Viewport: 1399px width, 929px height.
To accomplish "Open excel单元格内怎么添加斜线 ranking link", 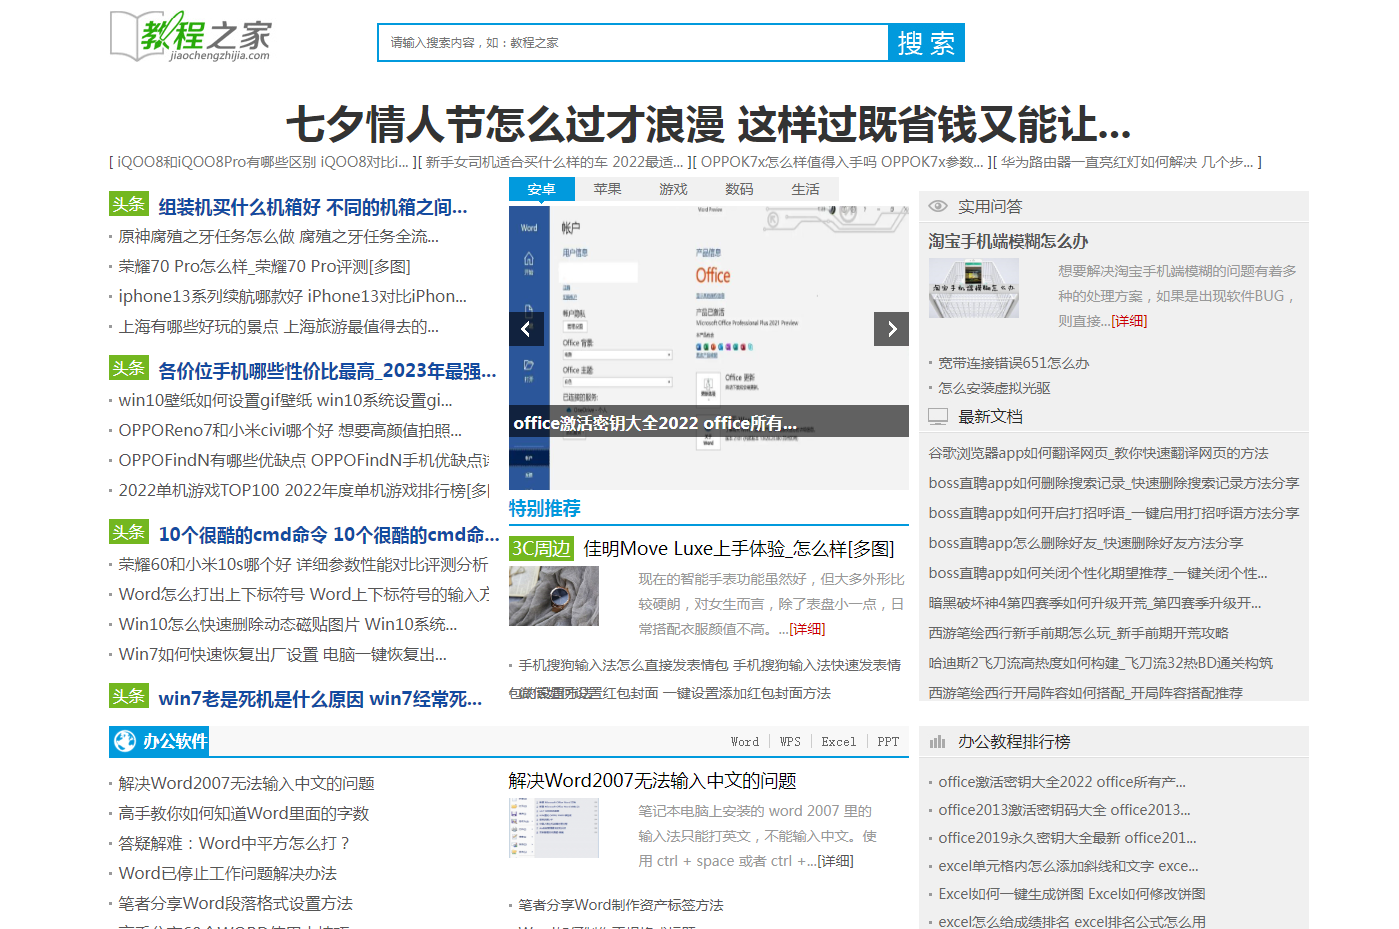I will point(1068,866).
